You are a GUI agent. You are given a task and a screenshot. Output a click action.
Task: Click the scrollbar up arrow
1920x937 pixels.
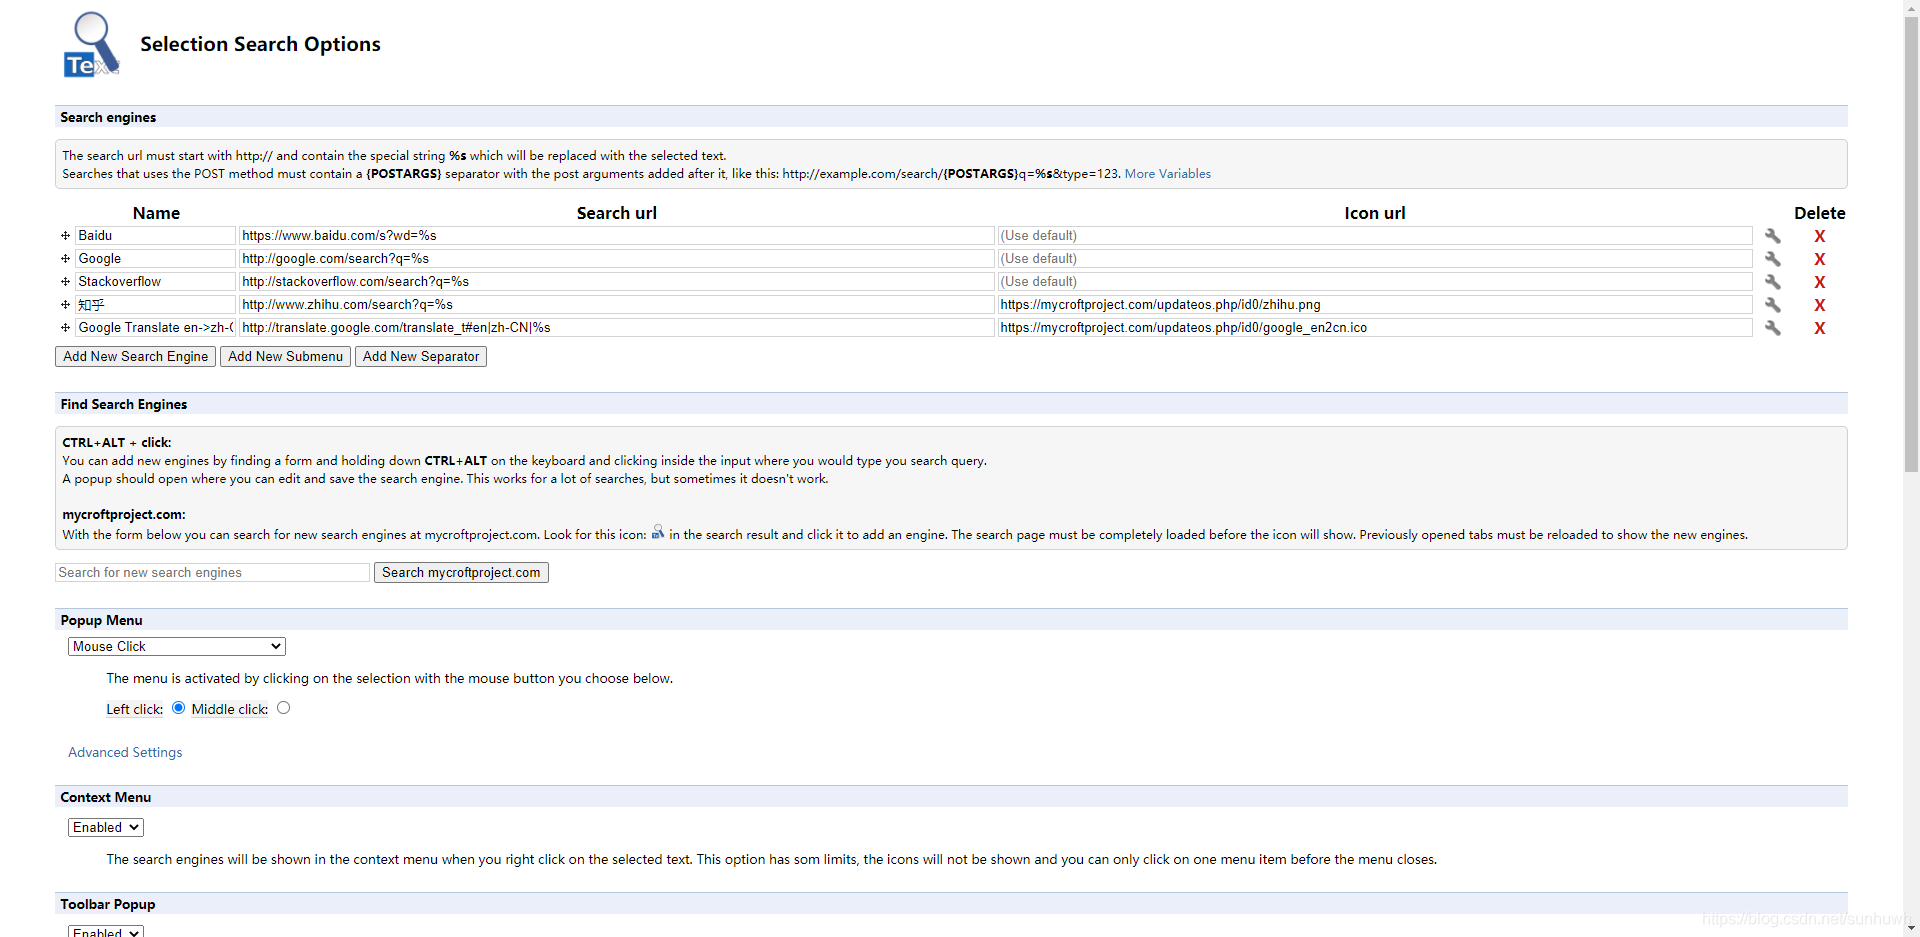tap(1911, 8)
